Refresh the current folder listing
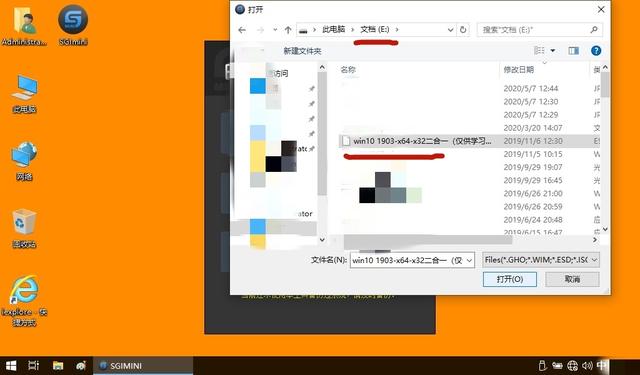 coord(463,30)
